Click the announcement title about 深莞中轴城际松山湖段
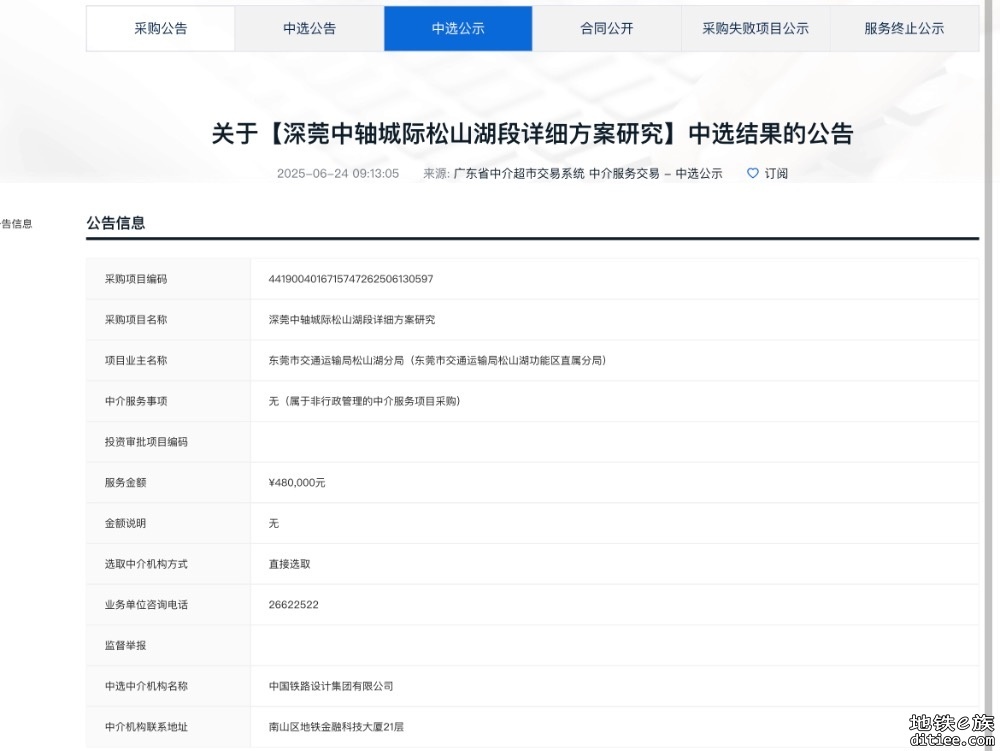1000x751 pixels. click(x=532, y=134)
